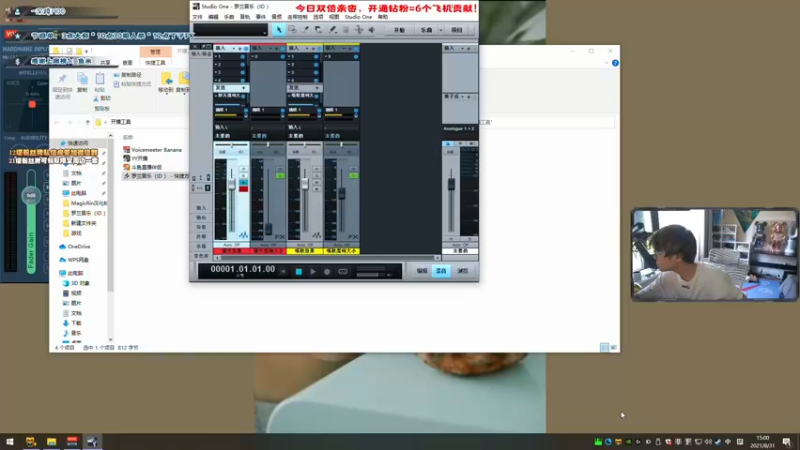The height and width of the screenshot is (450, 800).
Task: Select the Paint (pencil) tool in Studio One
Action: (x=332, y=30)
